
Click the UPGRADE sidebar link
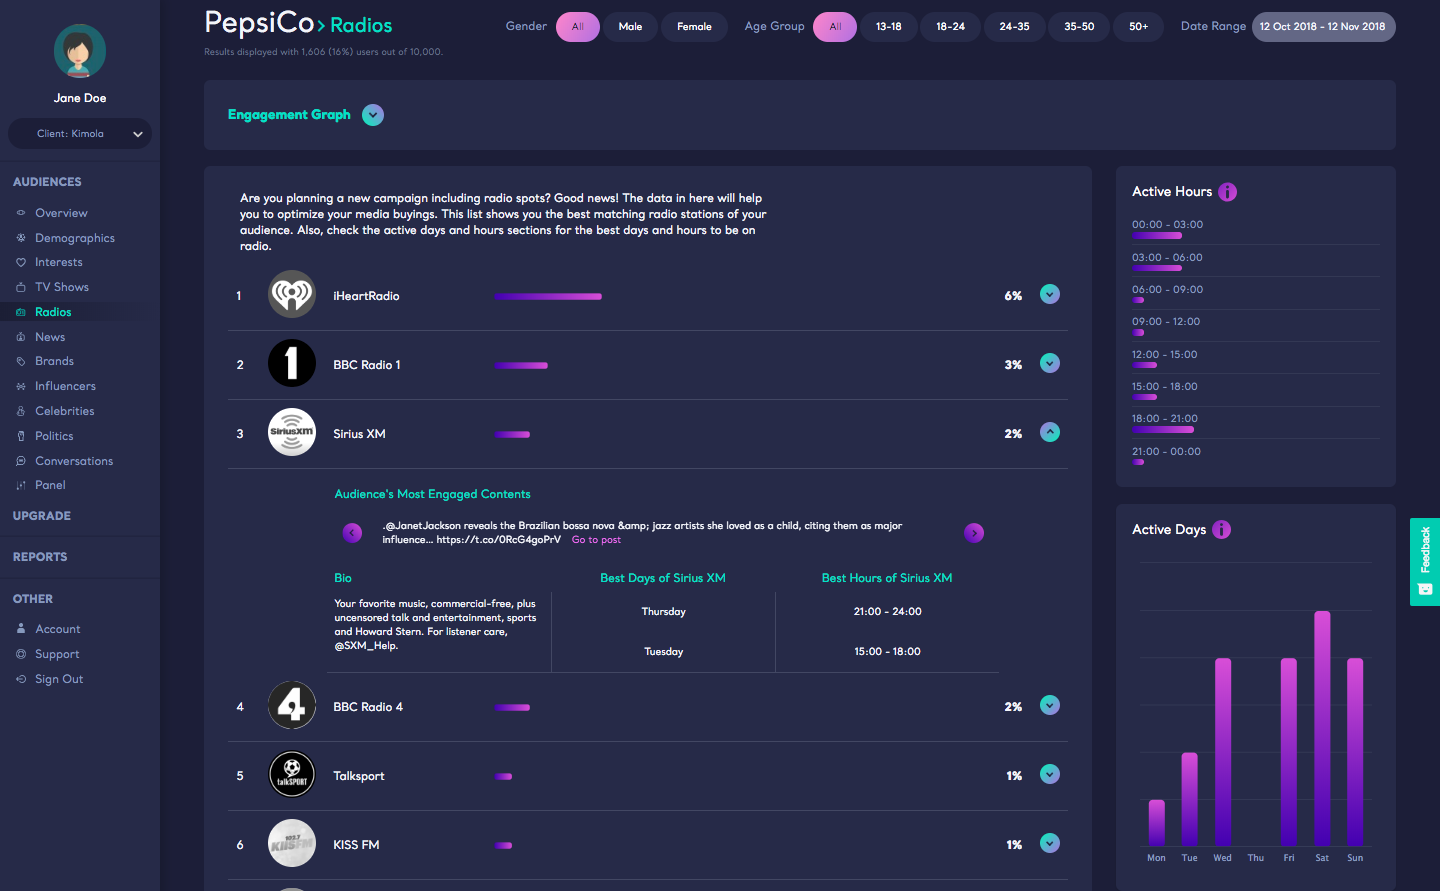point(42,516)
